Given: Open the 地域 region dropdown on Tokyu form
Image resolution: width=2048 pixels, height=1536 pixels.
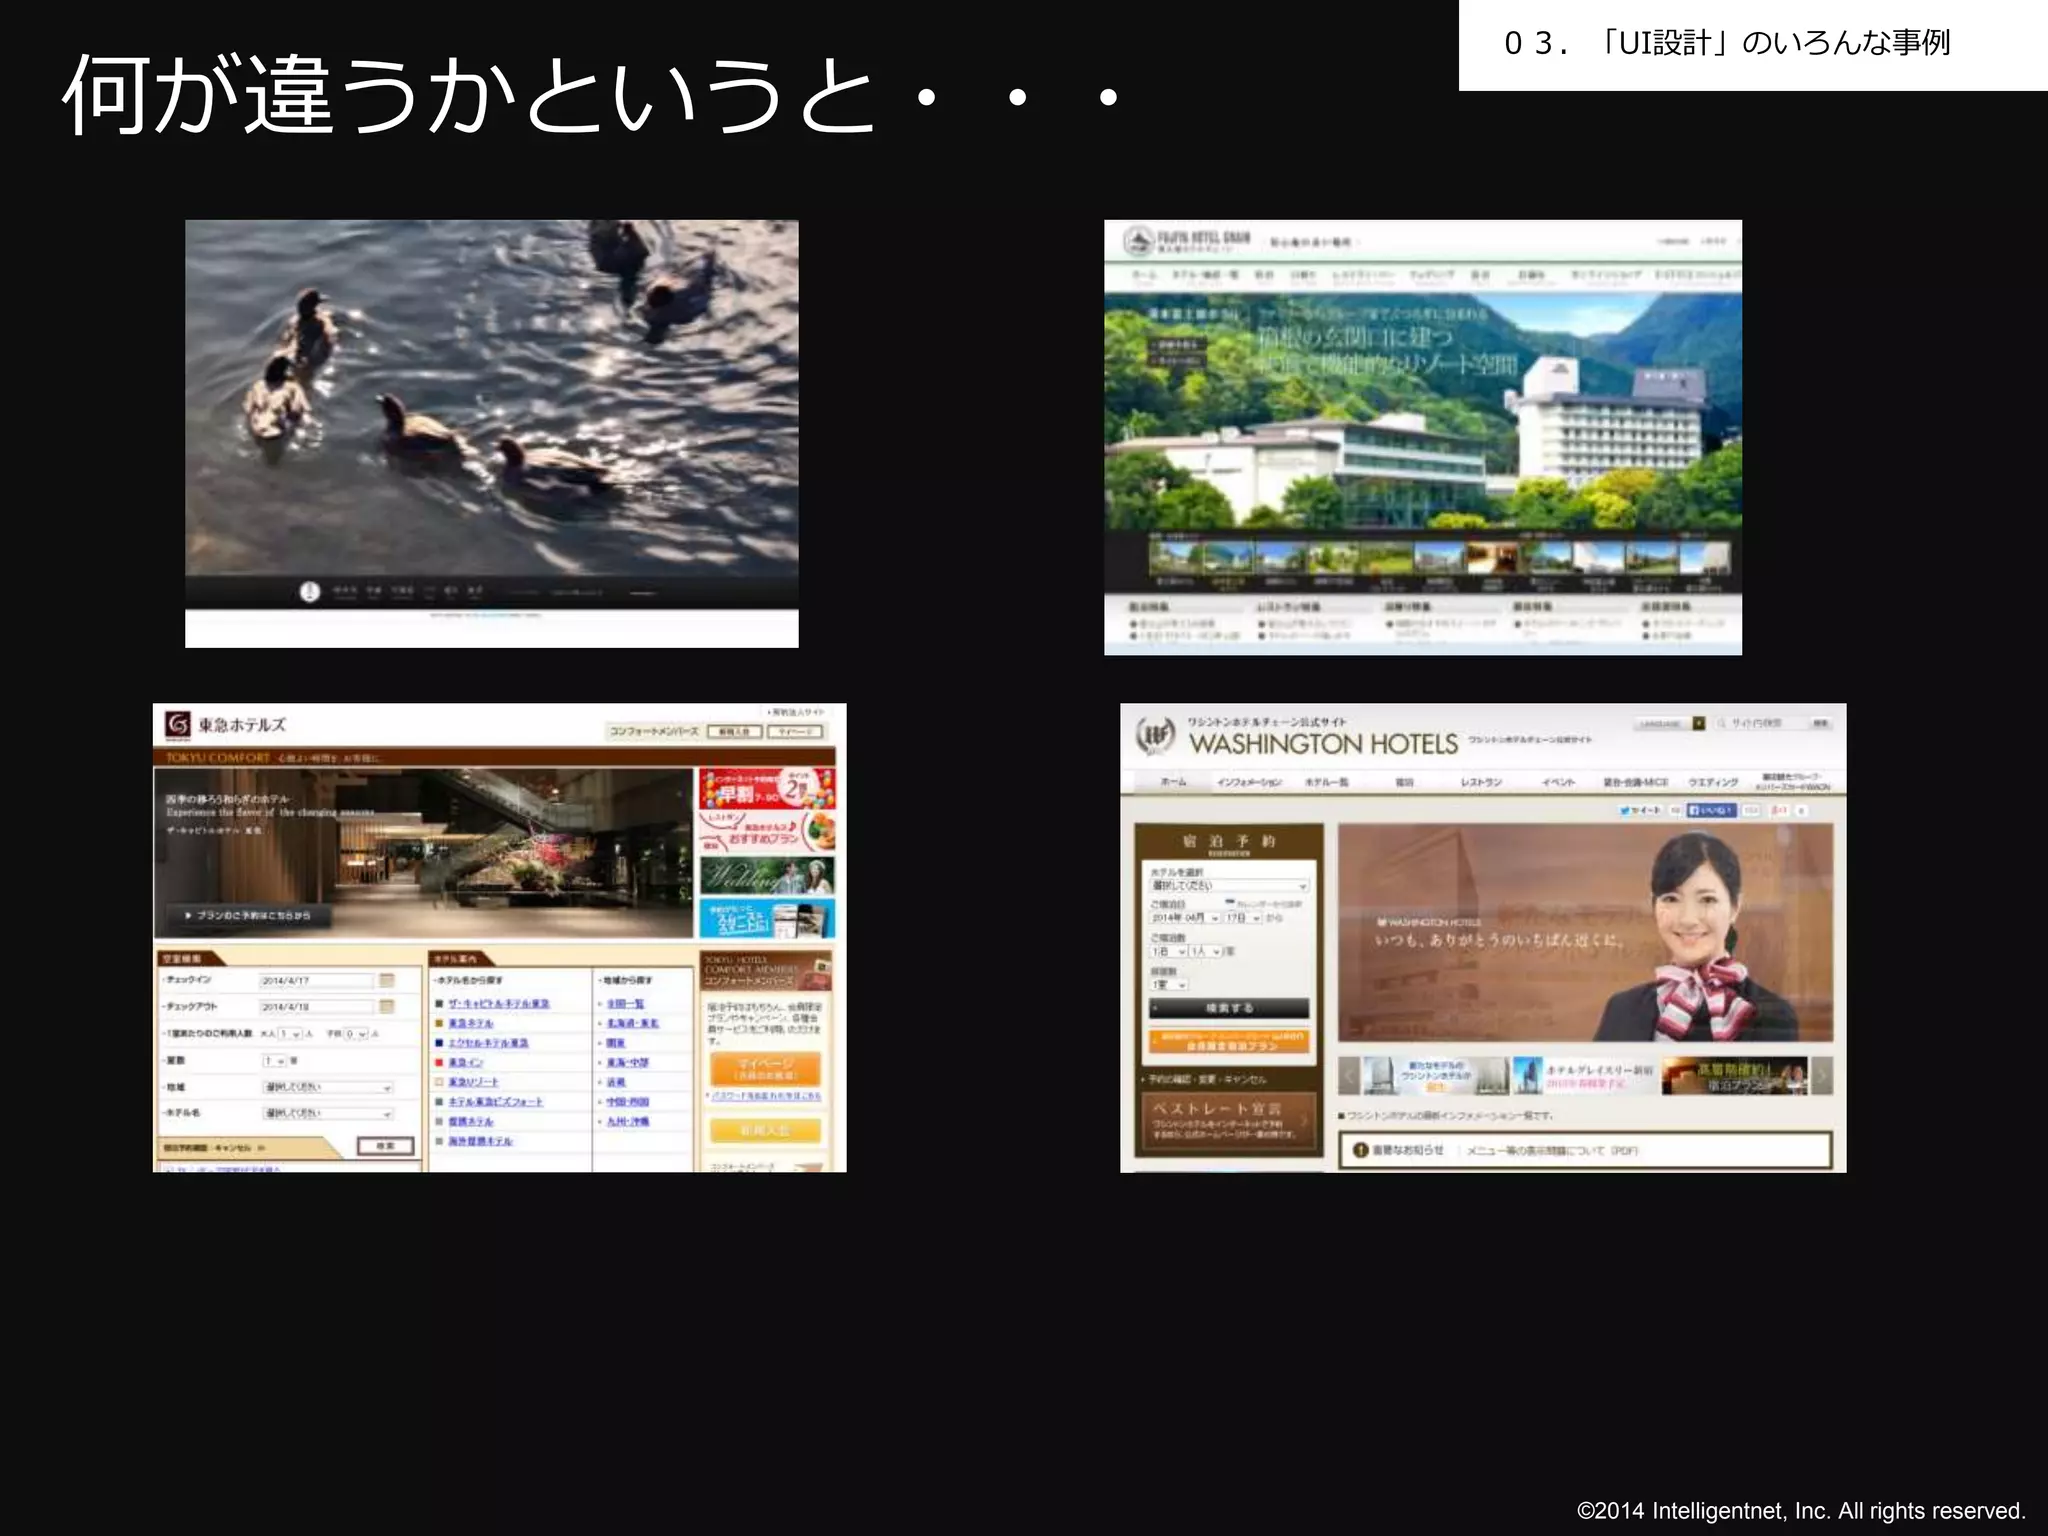Looking at the screenshot, I should point(328,1087).
